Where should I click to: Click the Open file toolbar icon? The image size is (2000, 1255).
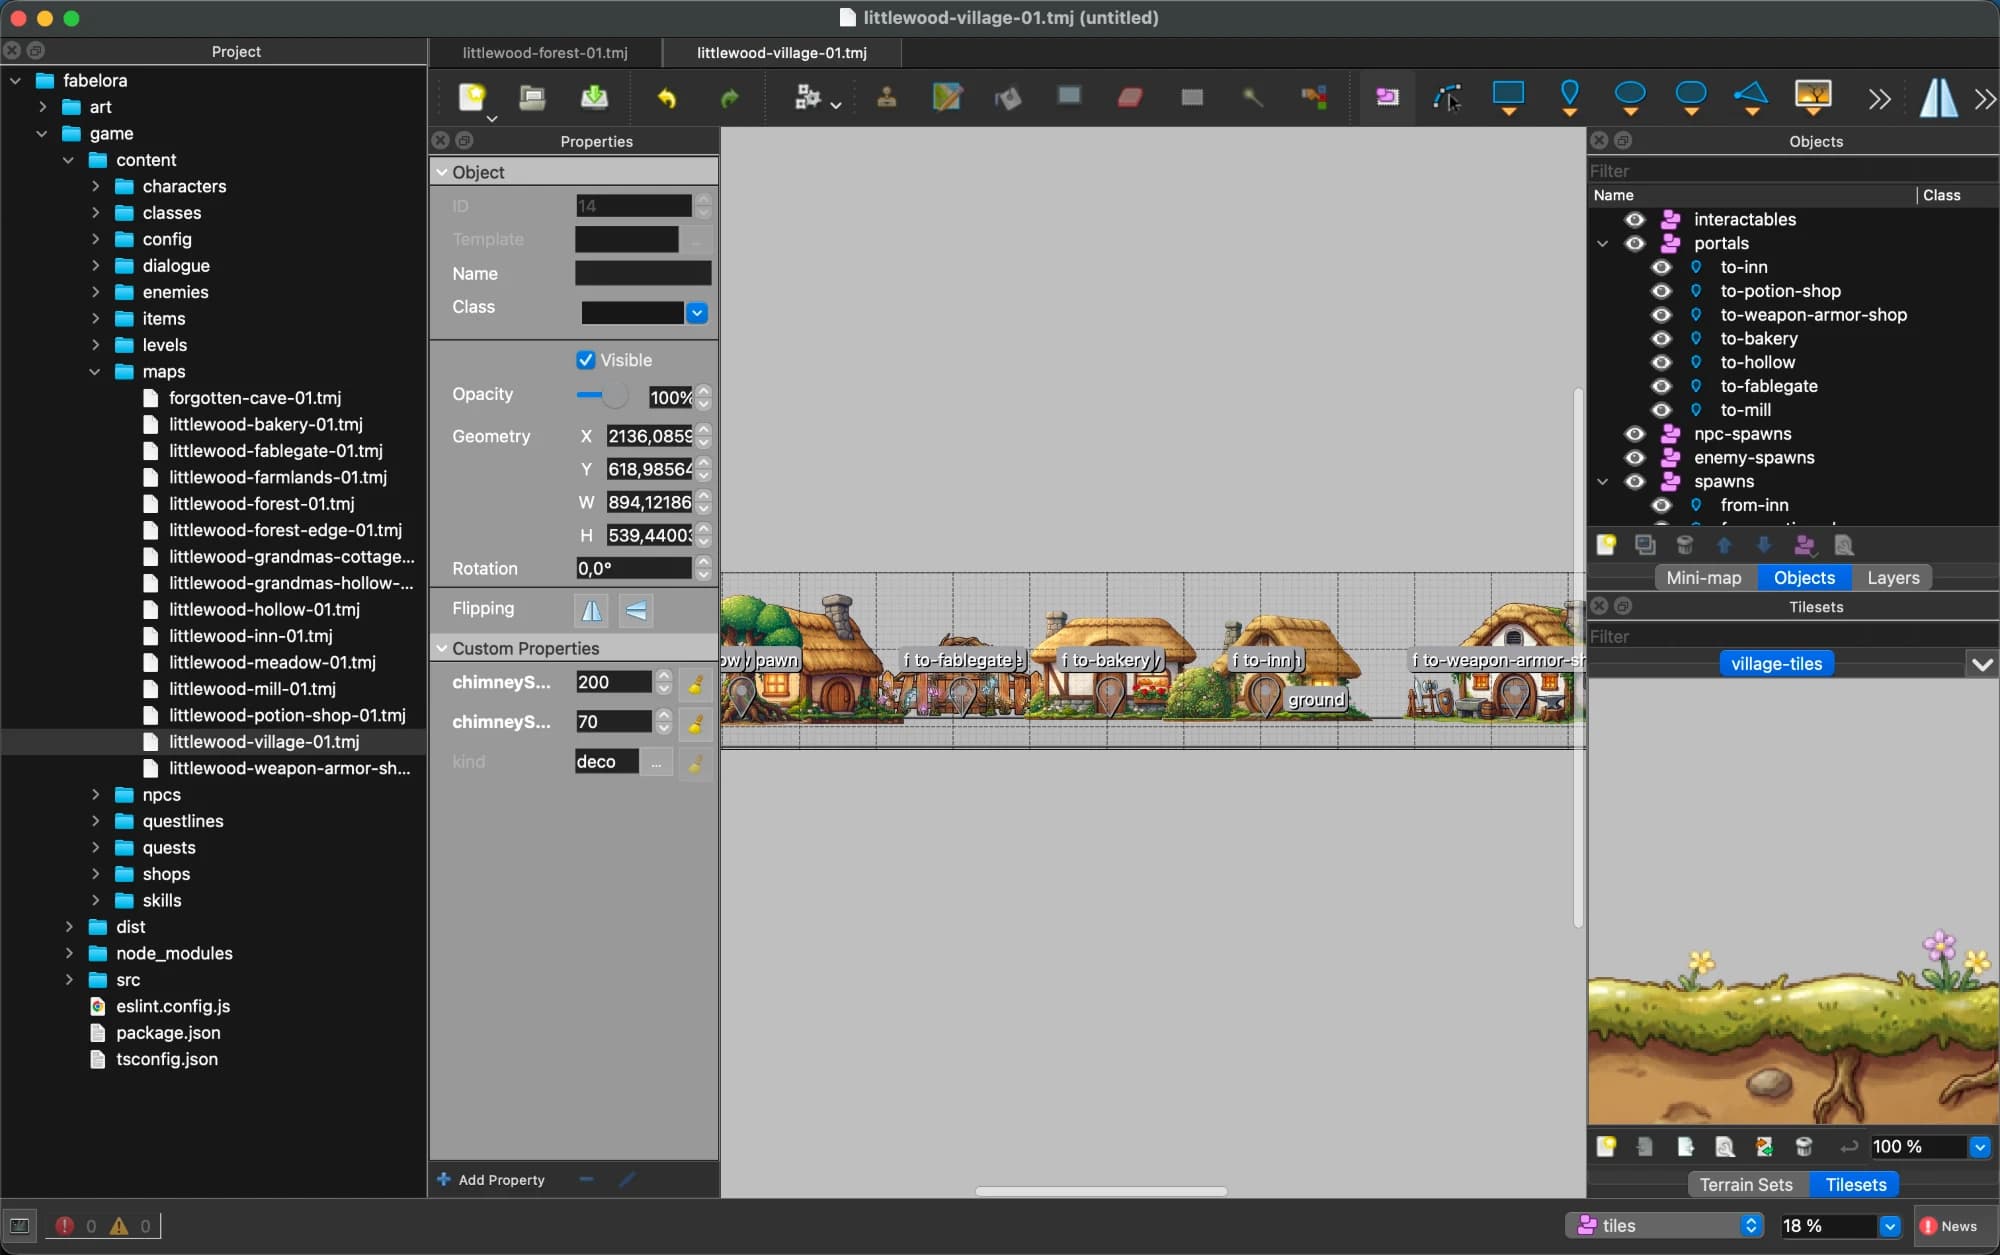[532, 97]
